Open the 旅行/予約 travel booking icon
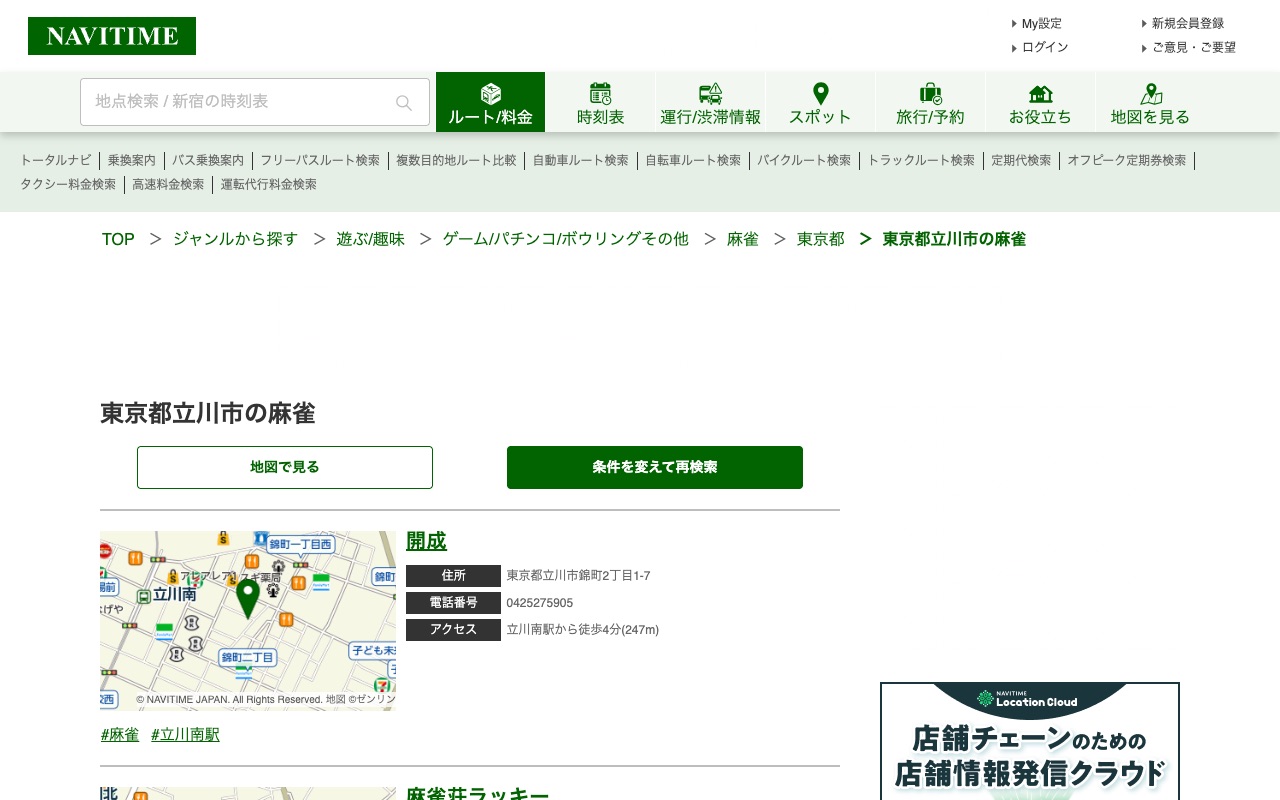 (x=930, y=93)
